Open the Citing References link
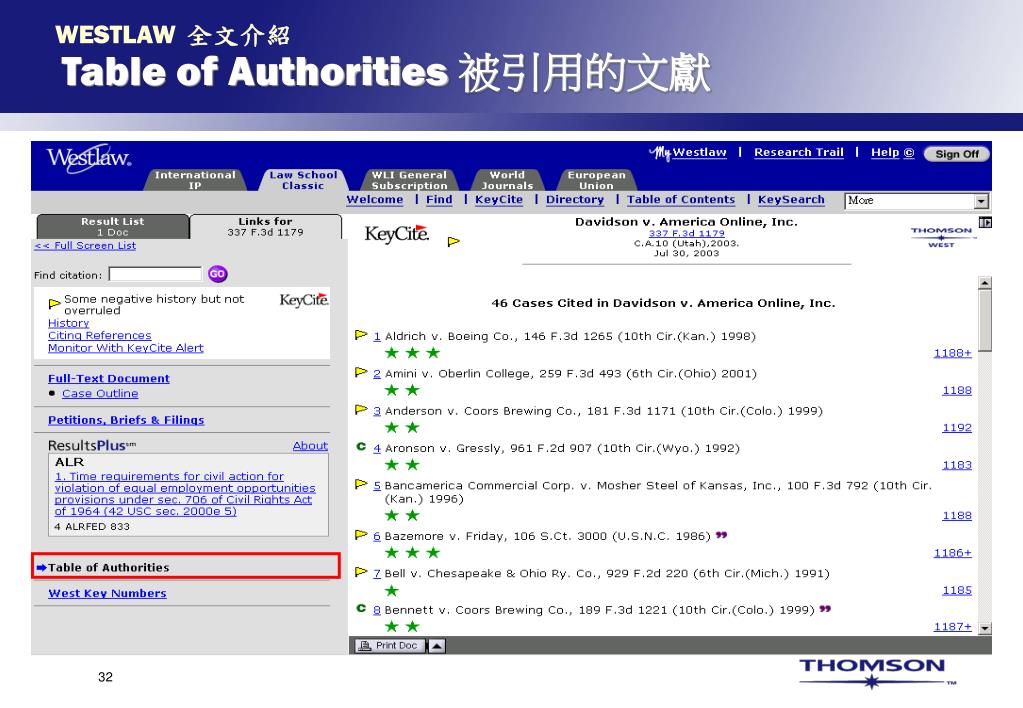Viewport: 1023px width, 708px height. (100, 335)
